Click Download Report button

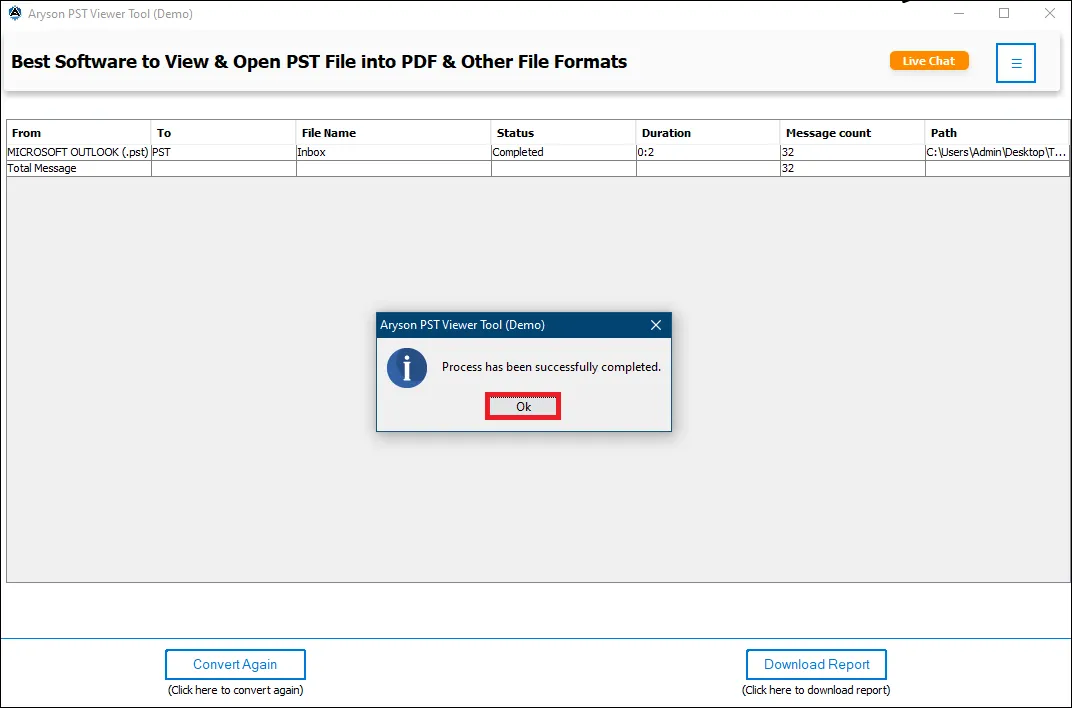point(816,664)
